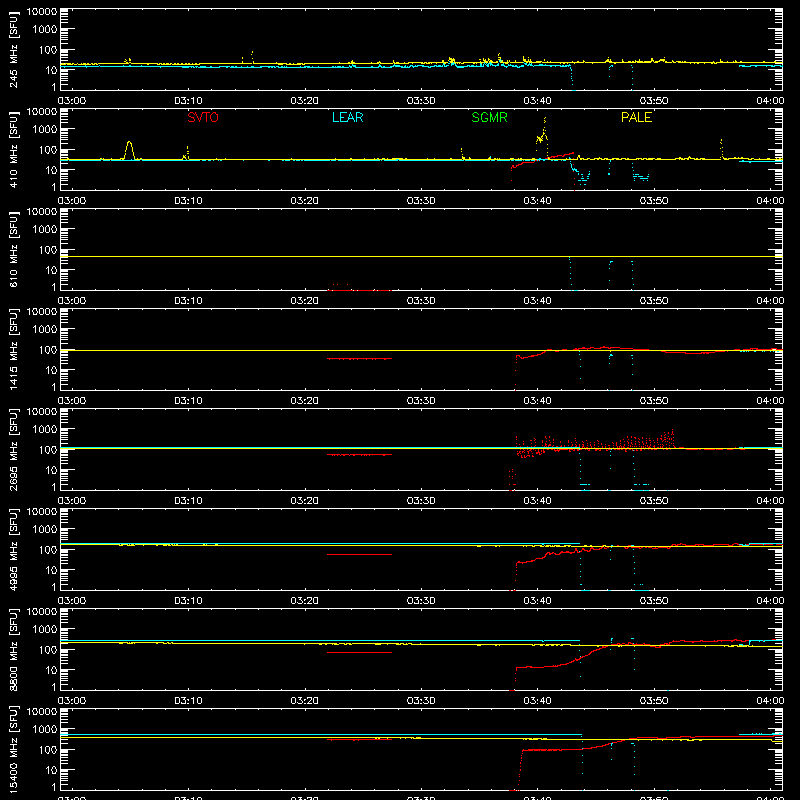This screenshot has height=800, width=800.
Task: Click the 03:50 time label below 410 MHz plot
Action: pos(654,201)
